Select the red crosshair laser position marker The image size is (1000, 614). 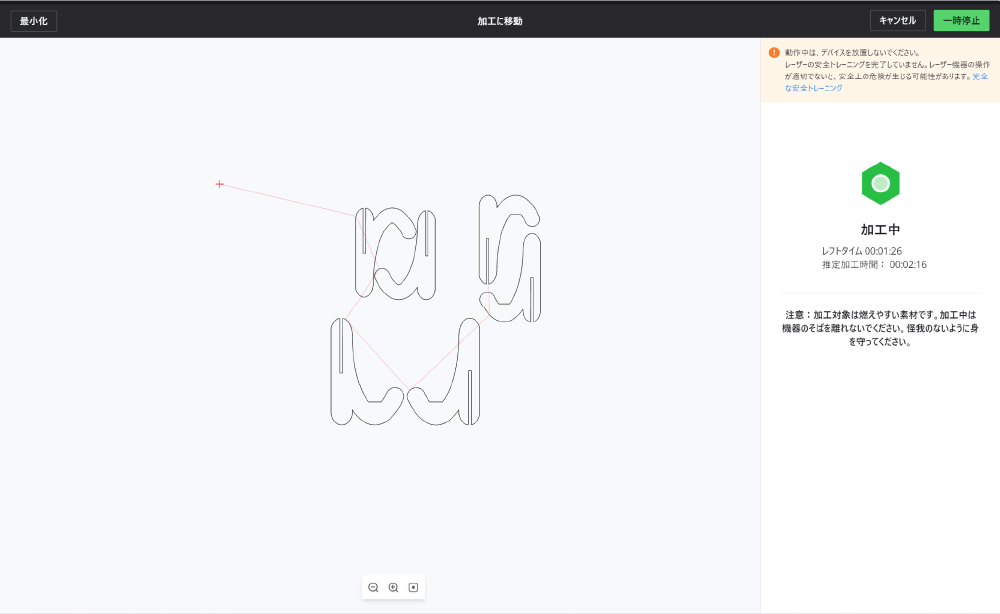click(x=220, y=184)
